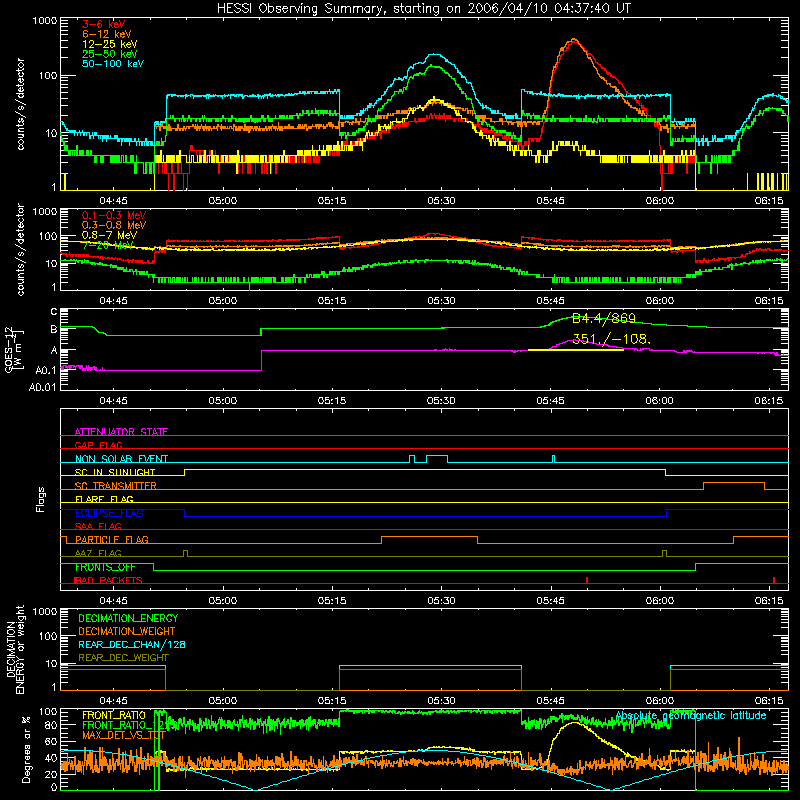The image size is (800, 800).
Task: Select the red 3-6 keV legend label
Action: click(x=103, y=24)
